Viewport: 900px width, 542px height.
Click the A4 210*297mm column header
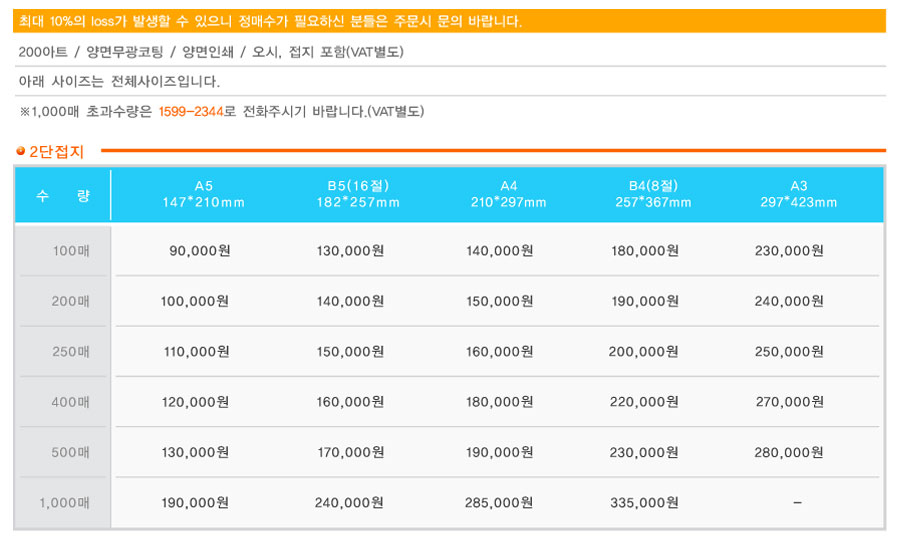pyautogui.click(x=508, y=194)
